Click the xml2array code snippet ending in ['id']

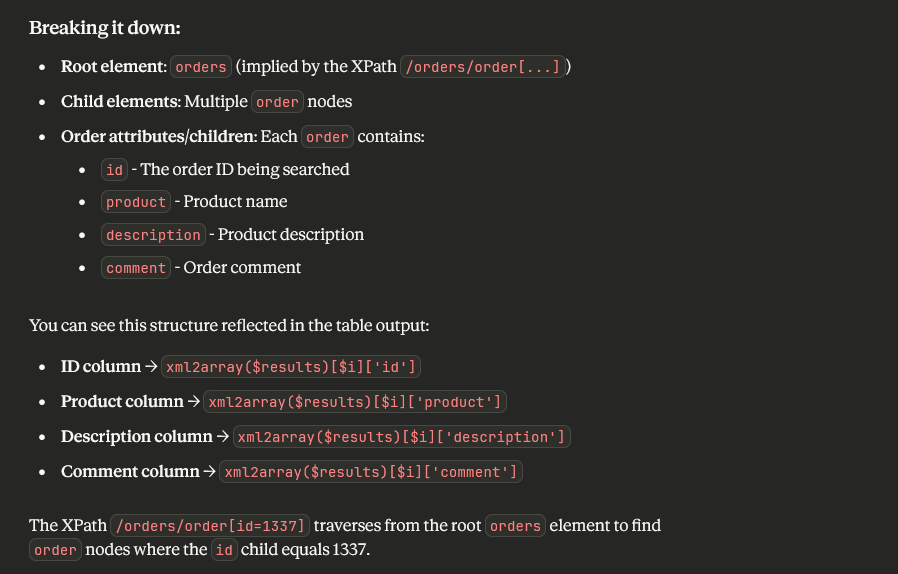point(290,367)
